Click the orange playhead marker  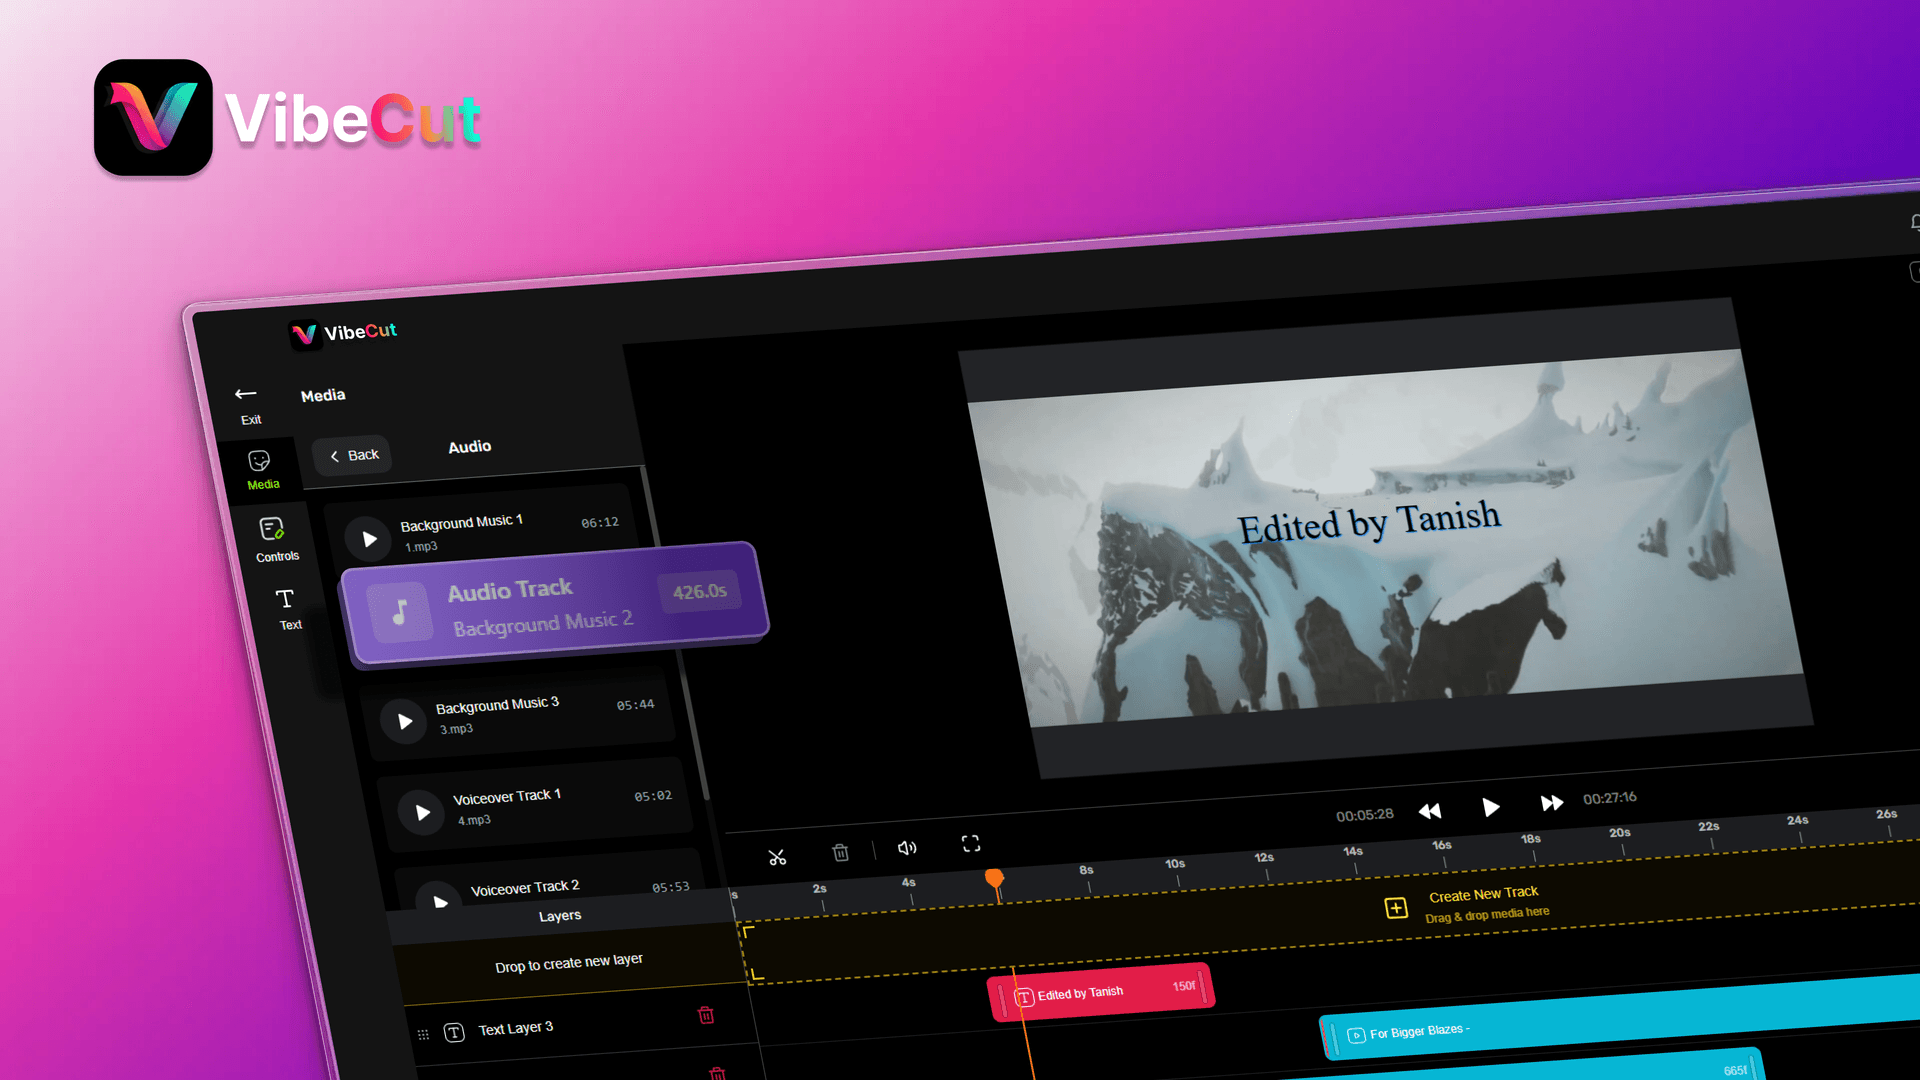tap(994, 879)
